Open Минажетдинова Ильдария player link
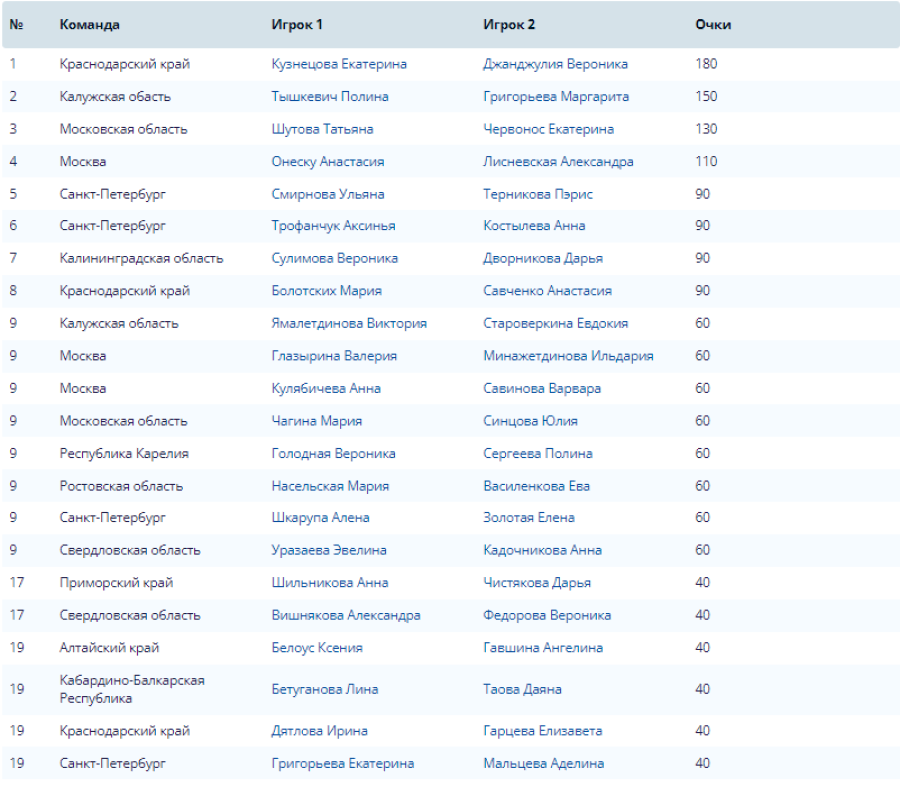This screenshot has height=787, width=900. click(568, 356)
